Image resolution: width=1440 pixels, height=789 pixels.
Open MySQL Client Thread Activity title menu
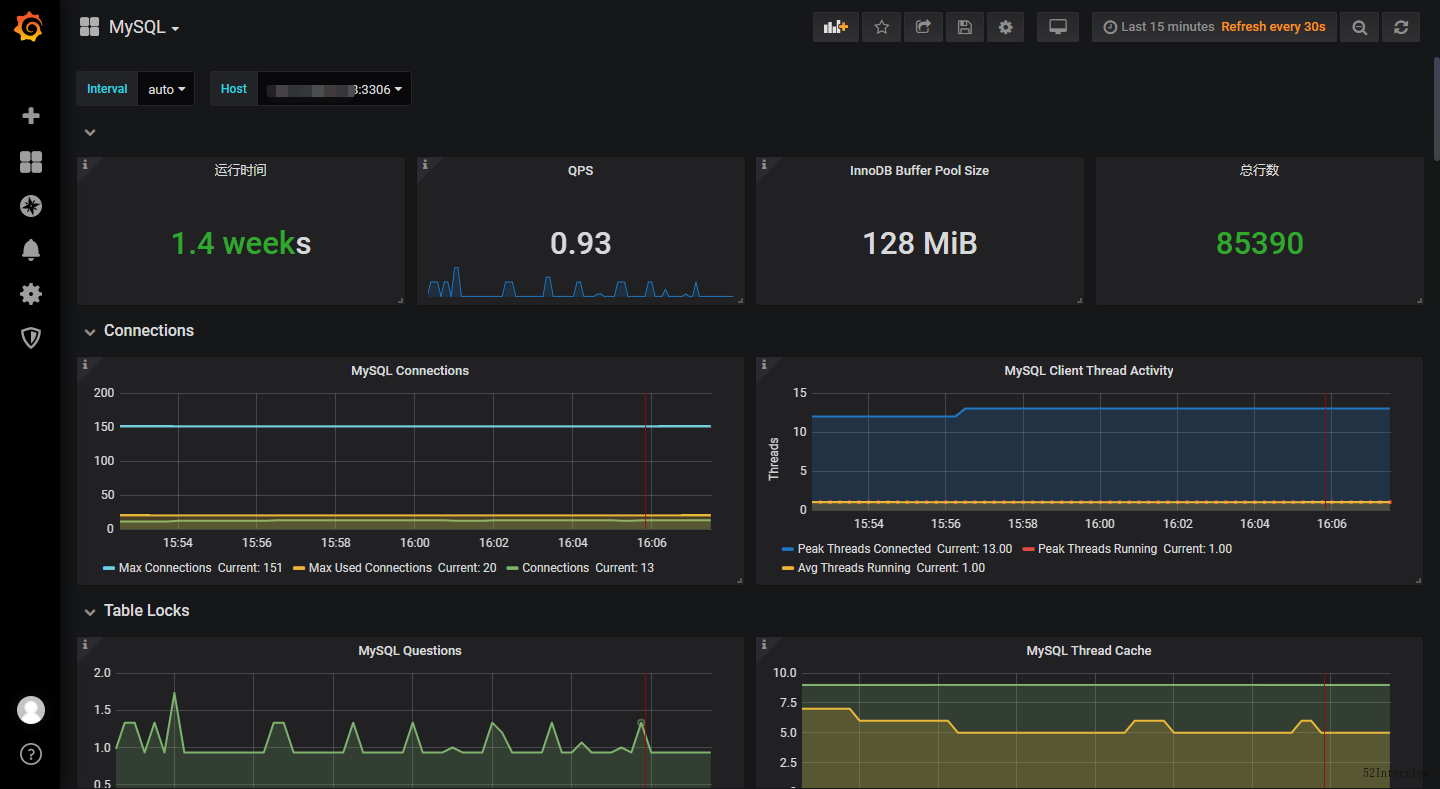[x=1089, y=371]
